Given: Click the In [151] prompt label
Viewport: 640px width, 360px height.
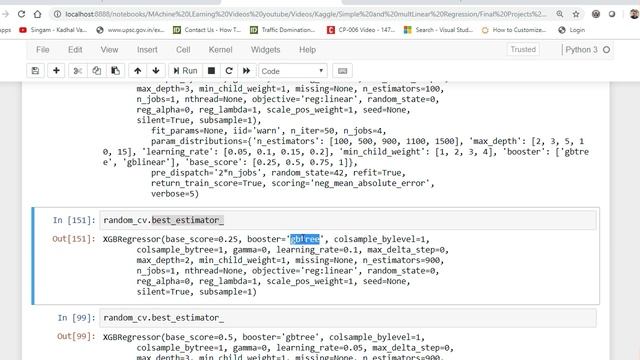Looking at the screenshot, I should click(74, 220).
